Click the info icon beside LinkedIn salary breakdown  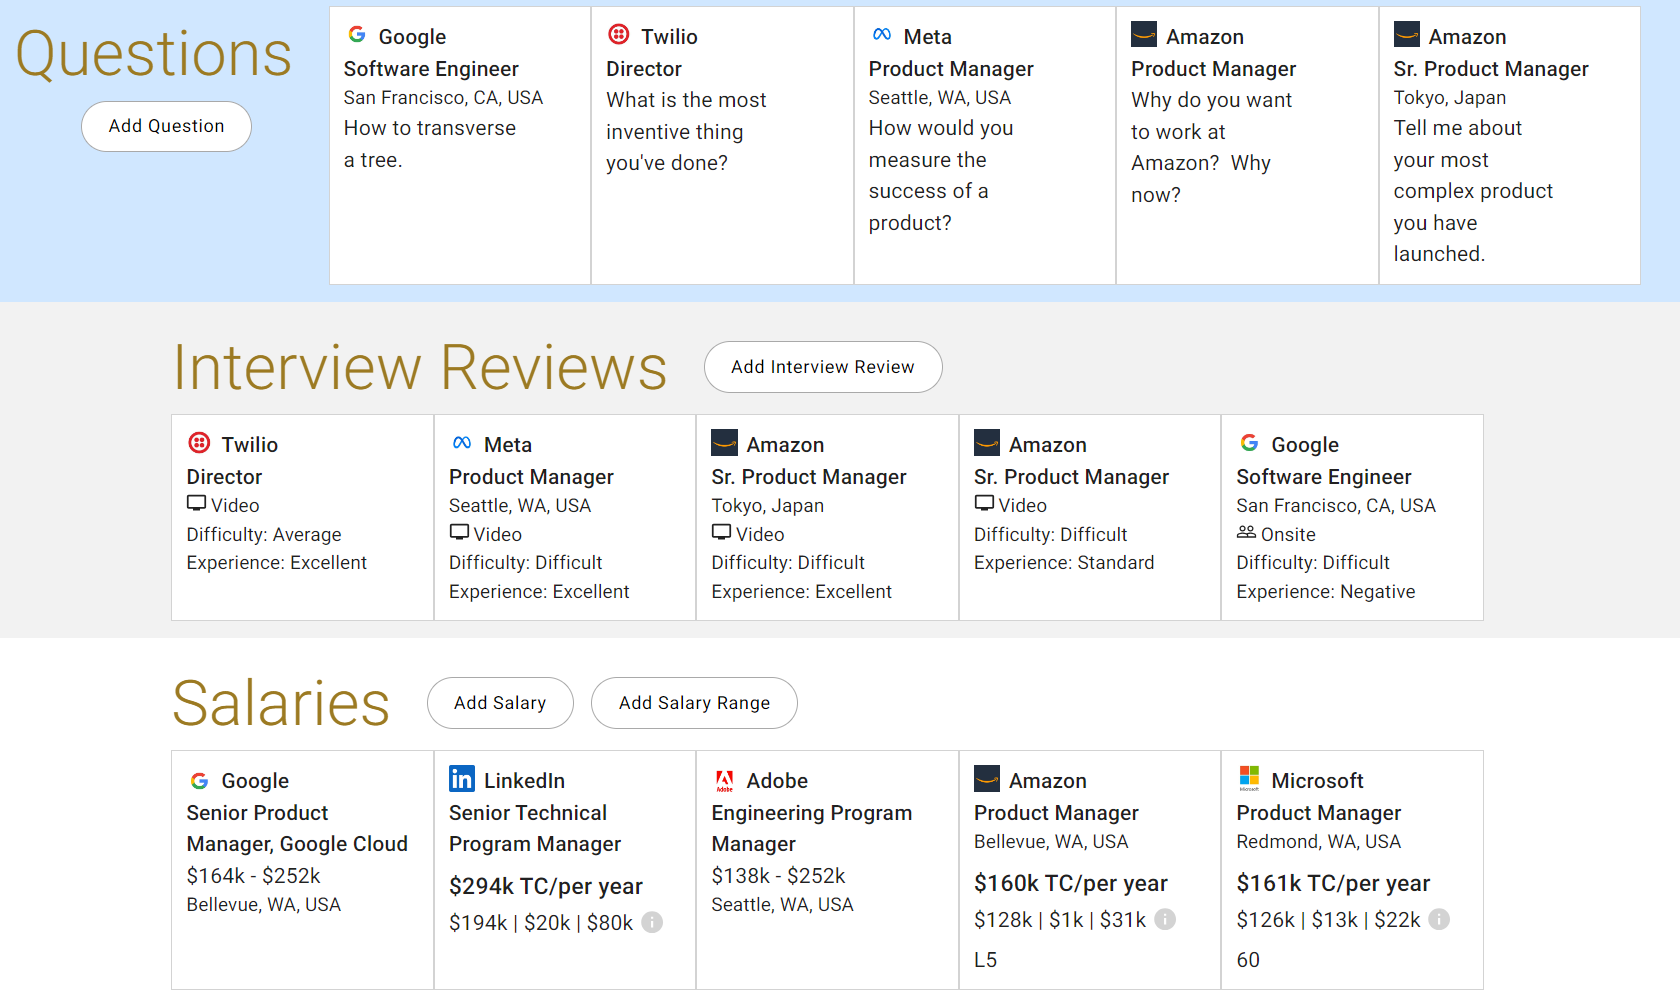tap(652, 922)
